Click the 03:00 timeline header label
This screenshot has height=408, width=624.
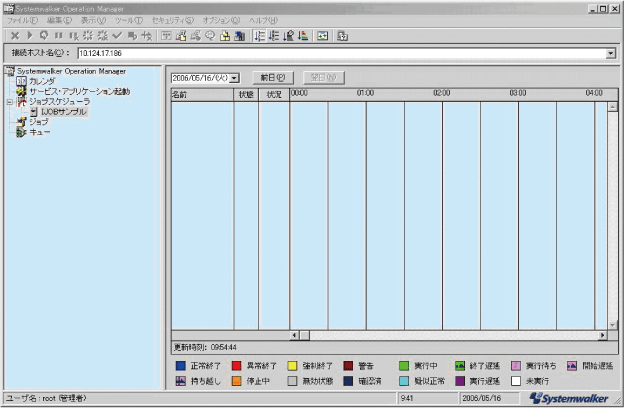tap(518, 93)
